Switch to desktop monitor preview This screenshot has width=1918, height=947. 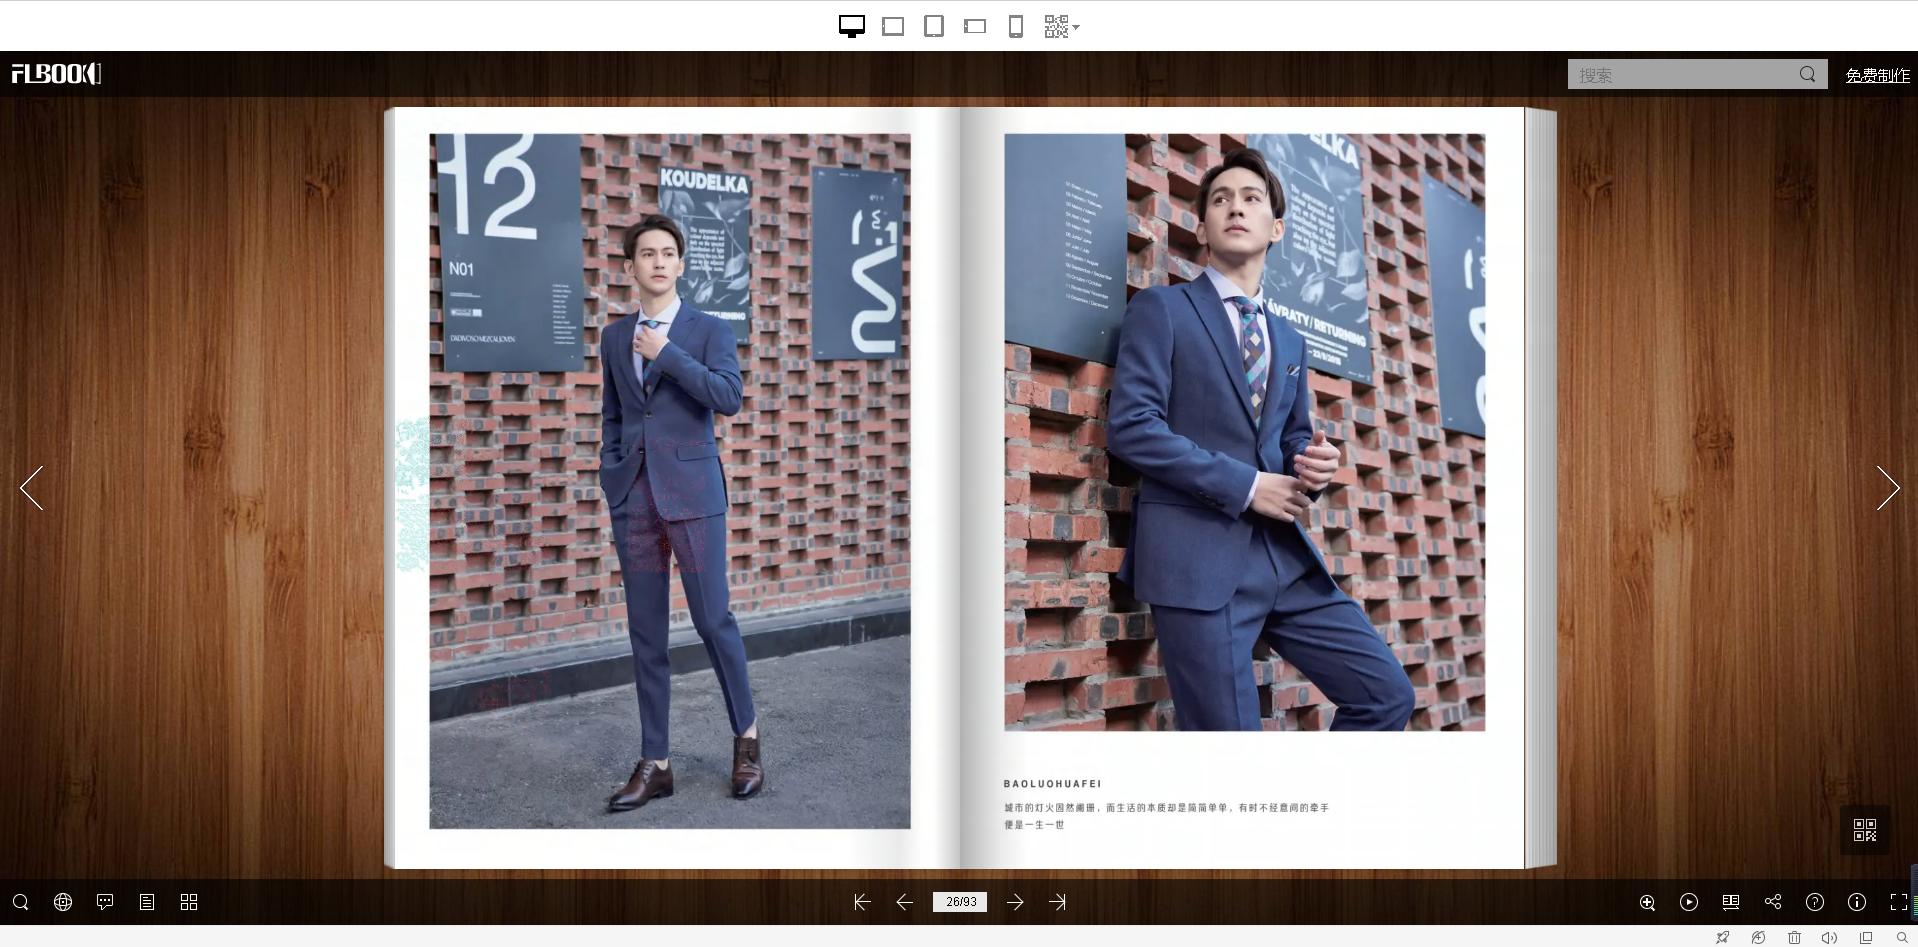tap(851, 26)
